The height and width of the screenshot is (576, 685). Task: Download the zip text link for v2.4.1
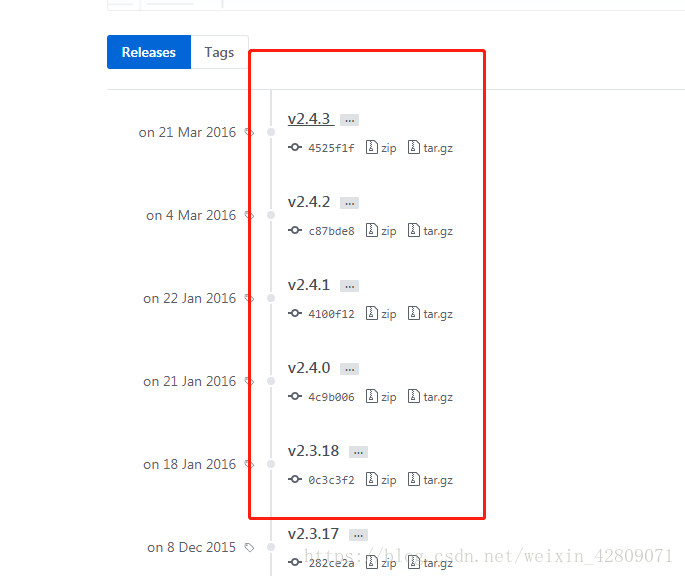click(389, 314)
